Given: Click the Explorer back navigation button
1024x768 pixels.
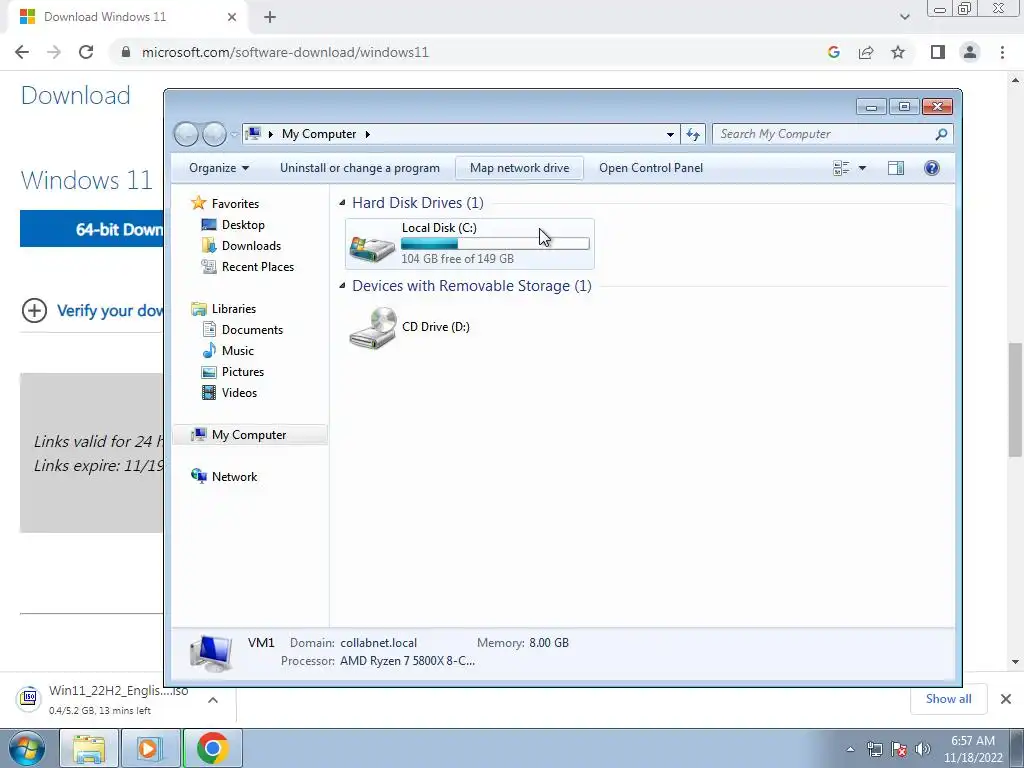Looking at the screenshot, I should 186,134.
